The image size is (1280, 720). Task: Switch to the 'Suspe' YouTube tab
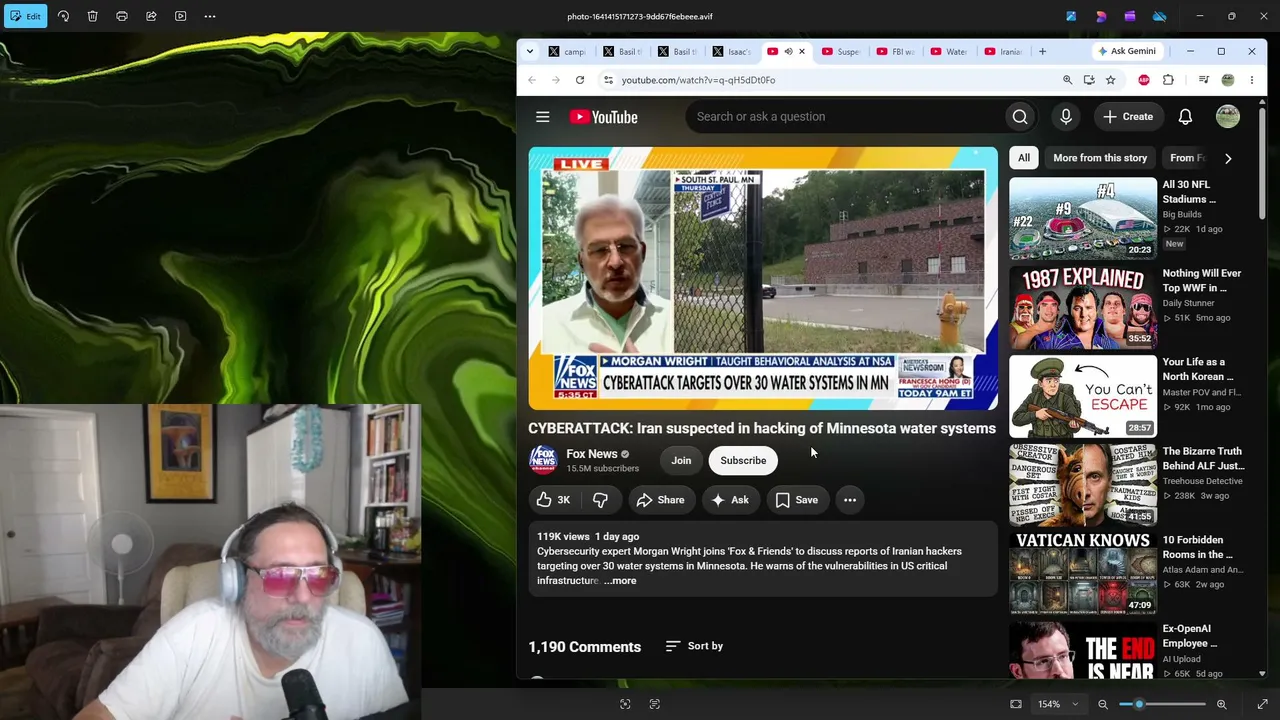point(841,51)
